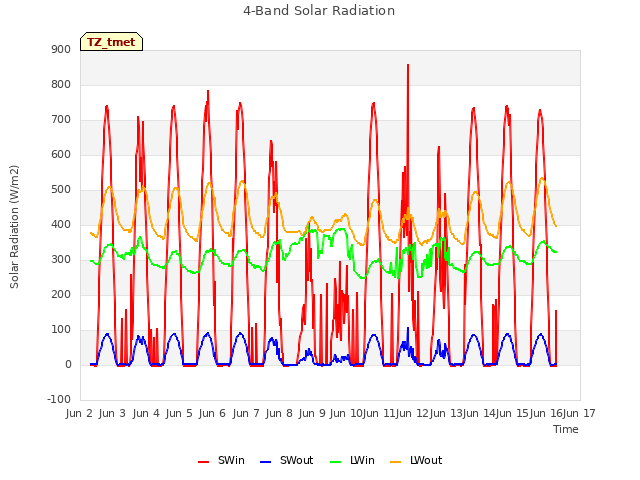
Task: Click the blue SWout legend swatch
Action: 265,462
